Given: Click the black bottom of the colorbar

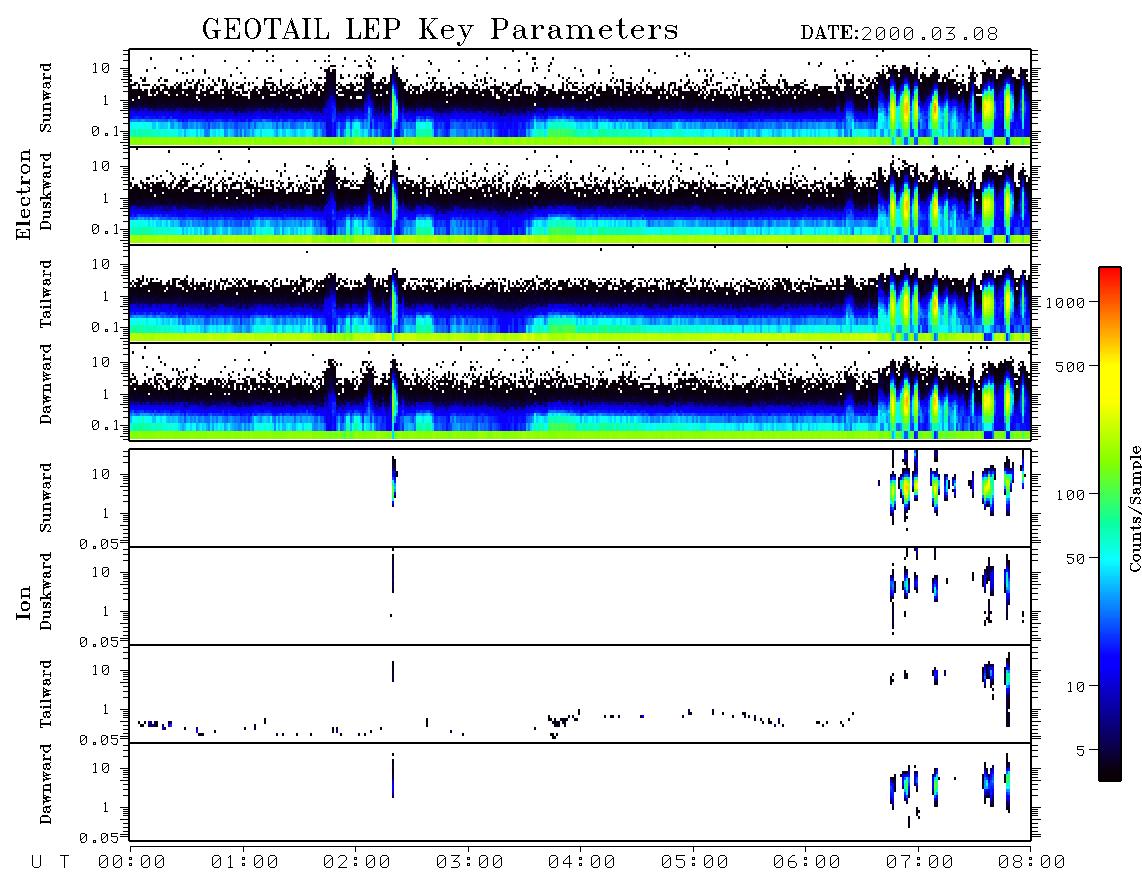Looking at the screenshot, I should 1110,771.
